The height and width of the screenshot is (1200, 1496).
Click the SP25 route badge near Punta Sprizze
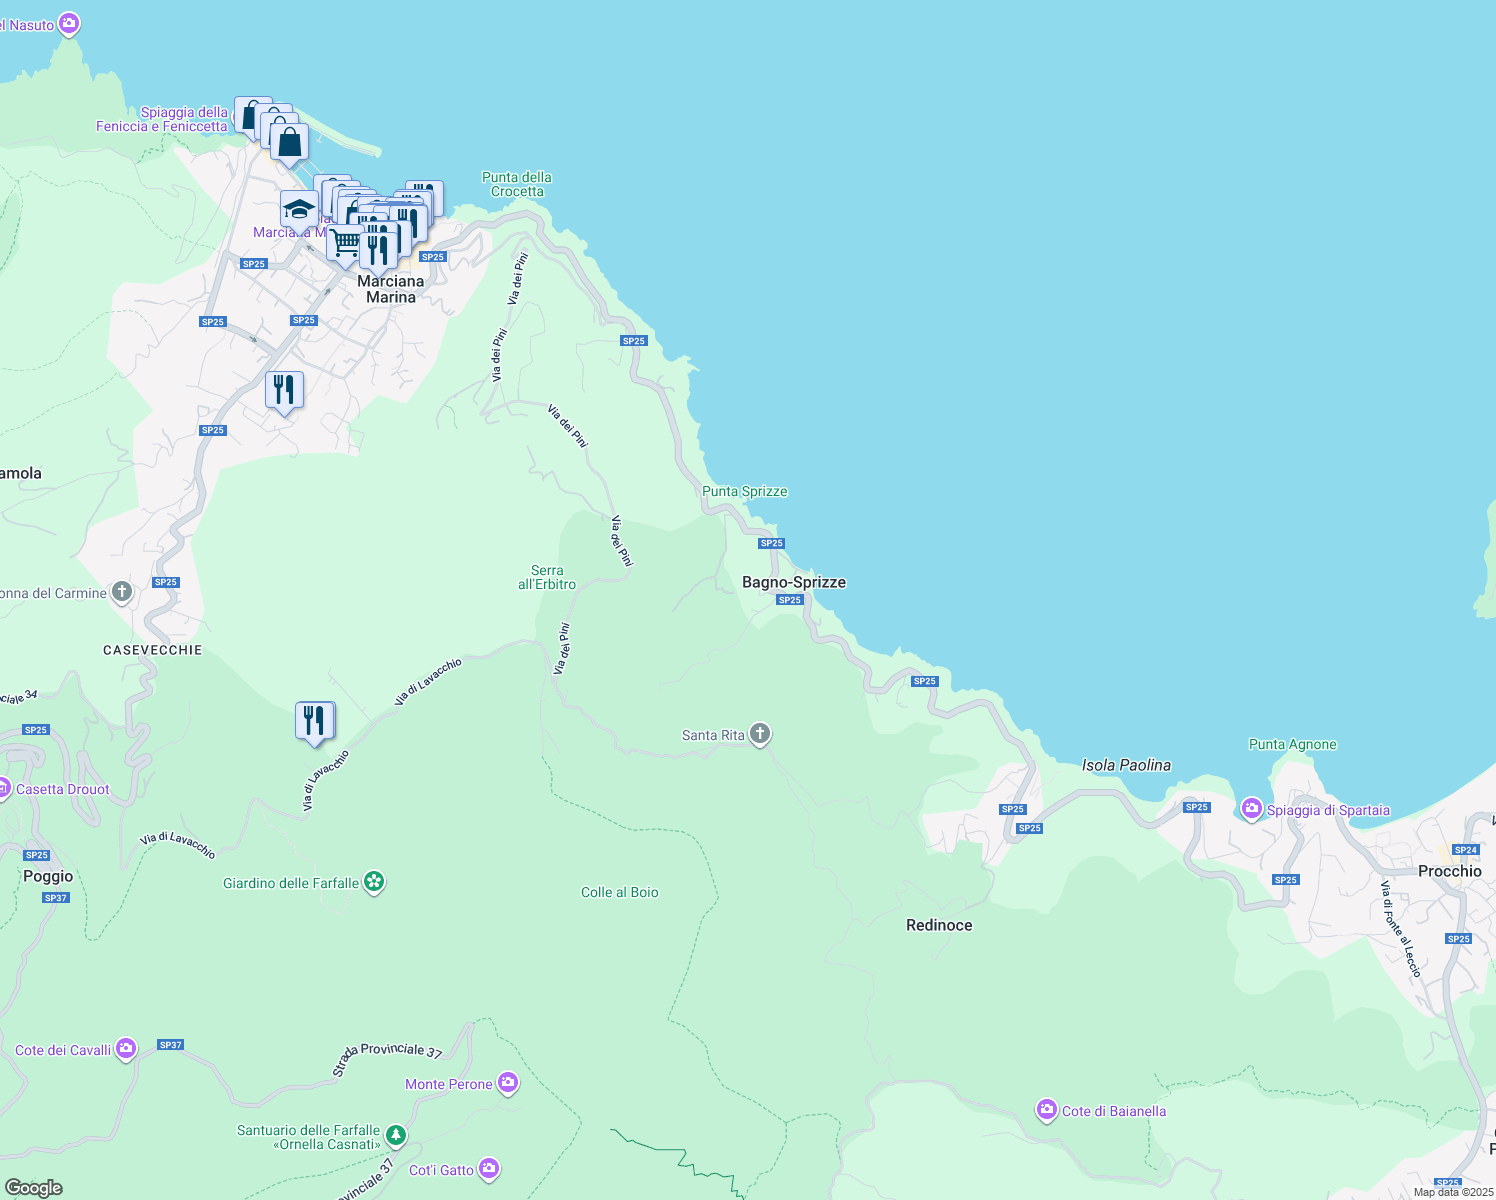tap(772, 543)
